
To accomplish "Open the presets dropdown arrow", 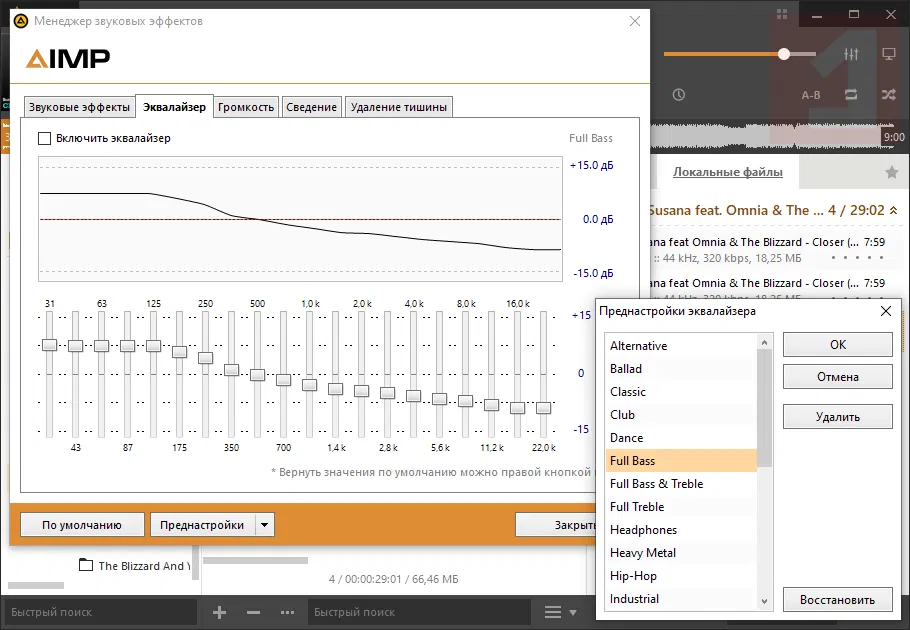I will click(265, 525).
